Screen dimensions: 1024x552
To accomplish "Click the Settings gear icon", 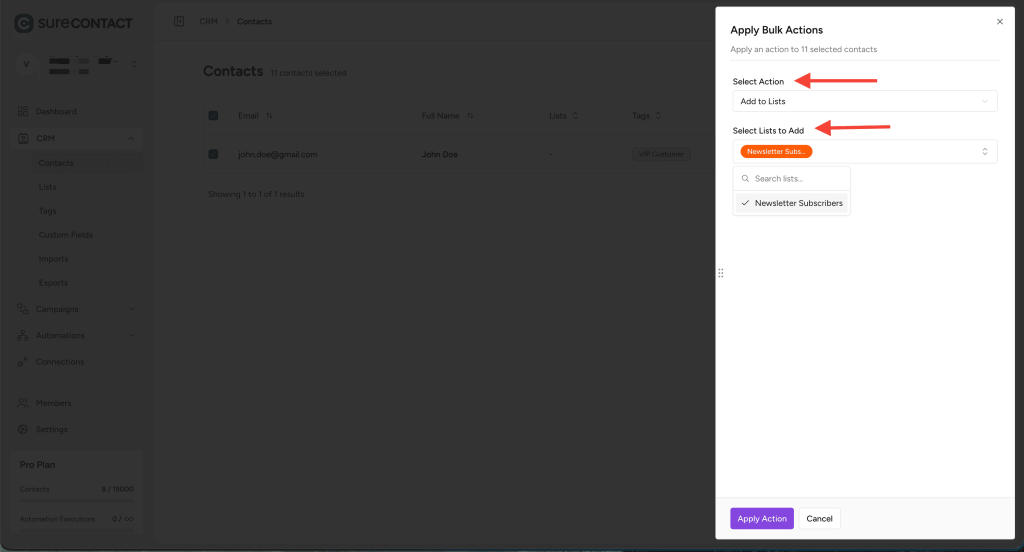I will pos(23,429).
